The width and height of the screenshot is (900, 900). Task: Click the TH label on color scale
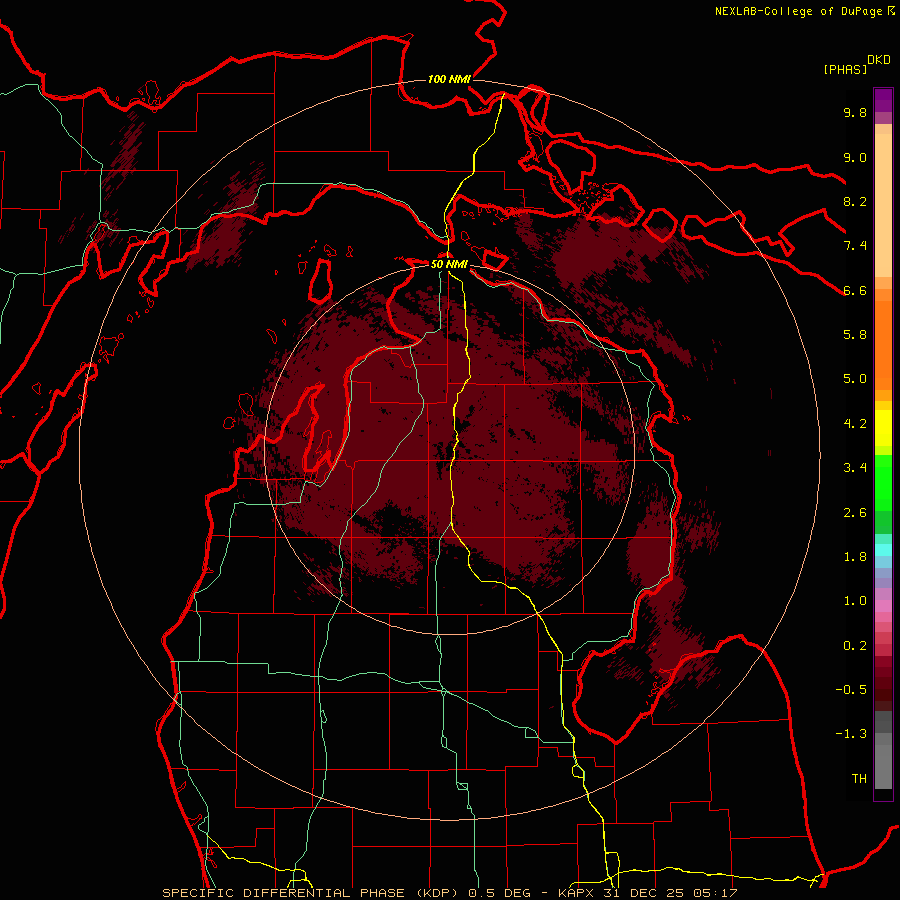[x=859, y=778]
